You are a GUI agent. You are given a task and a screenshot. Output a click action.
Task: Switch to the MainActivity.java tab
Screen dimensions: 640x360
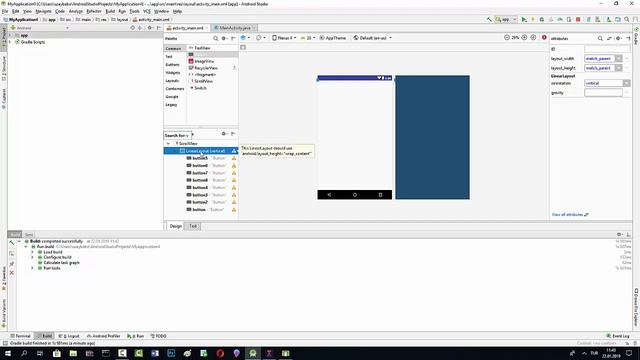[x=235, y=28]
